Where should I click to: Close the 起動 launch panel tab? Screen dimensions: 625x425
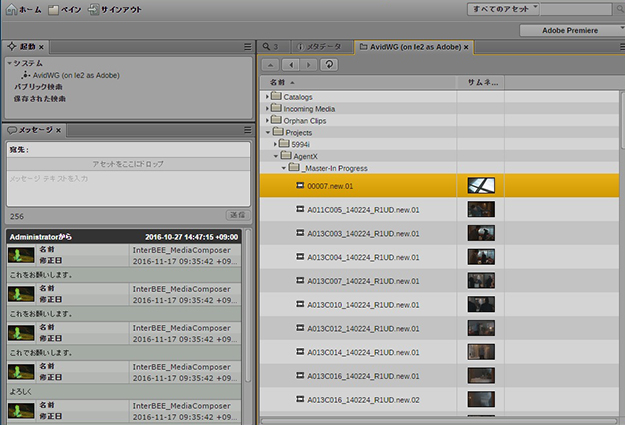(x=41, y=47)
